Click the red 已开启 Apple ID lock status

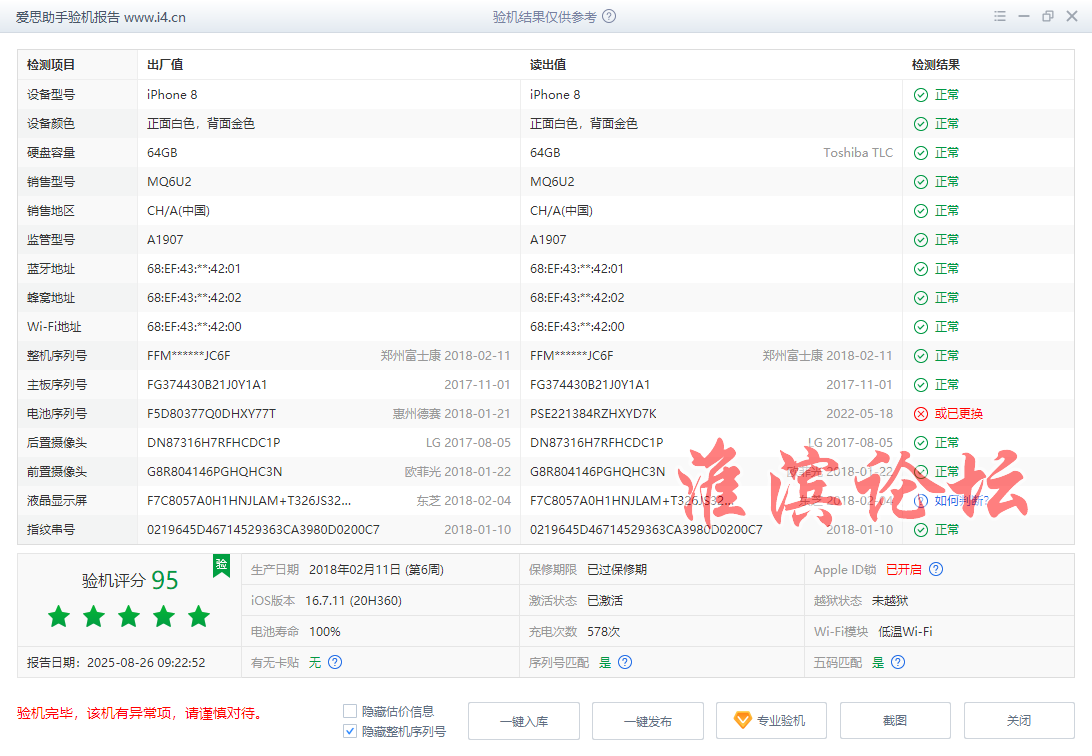[x=904, y=569]
